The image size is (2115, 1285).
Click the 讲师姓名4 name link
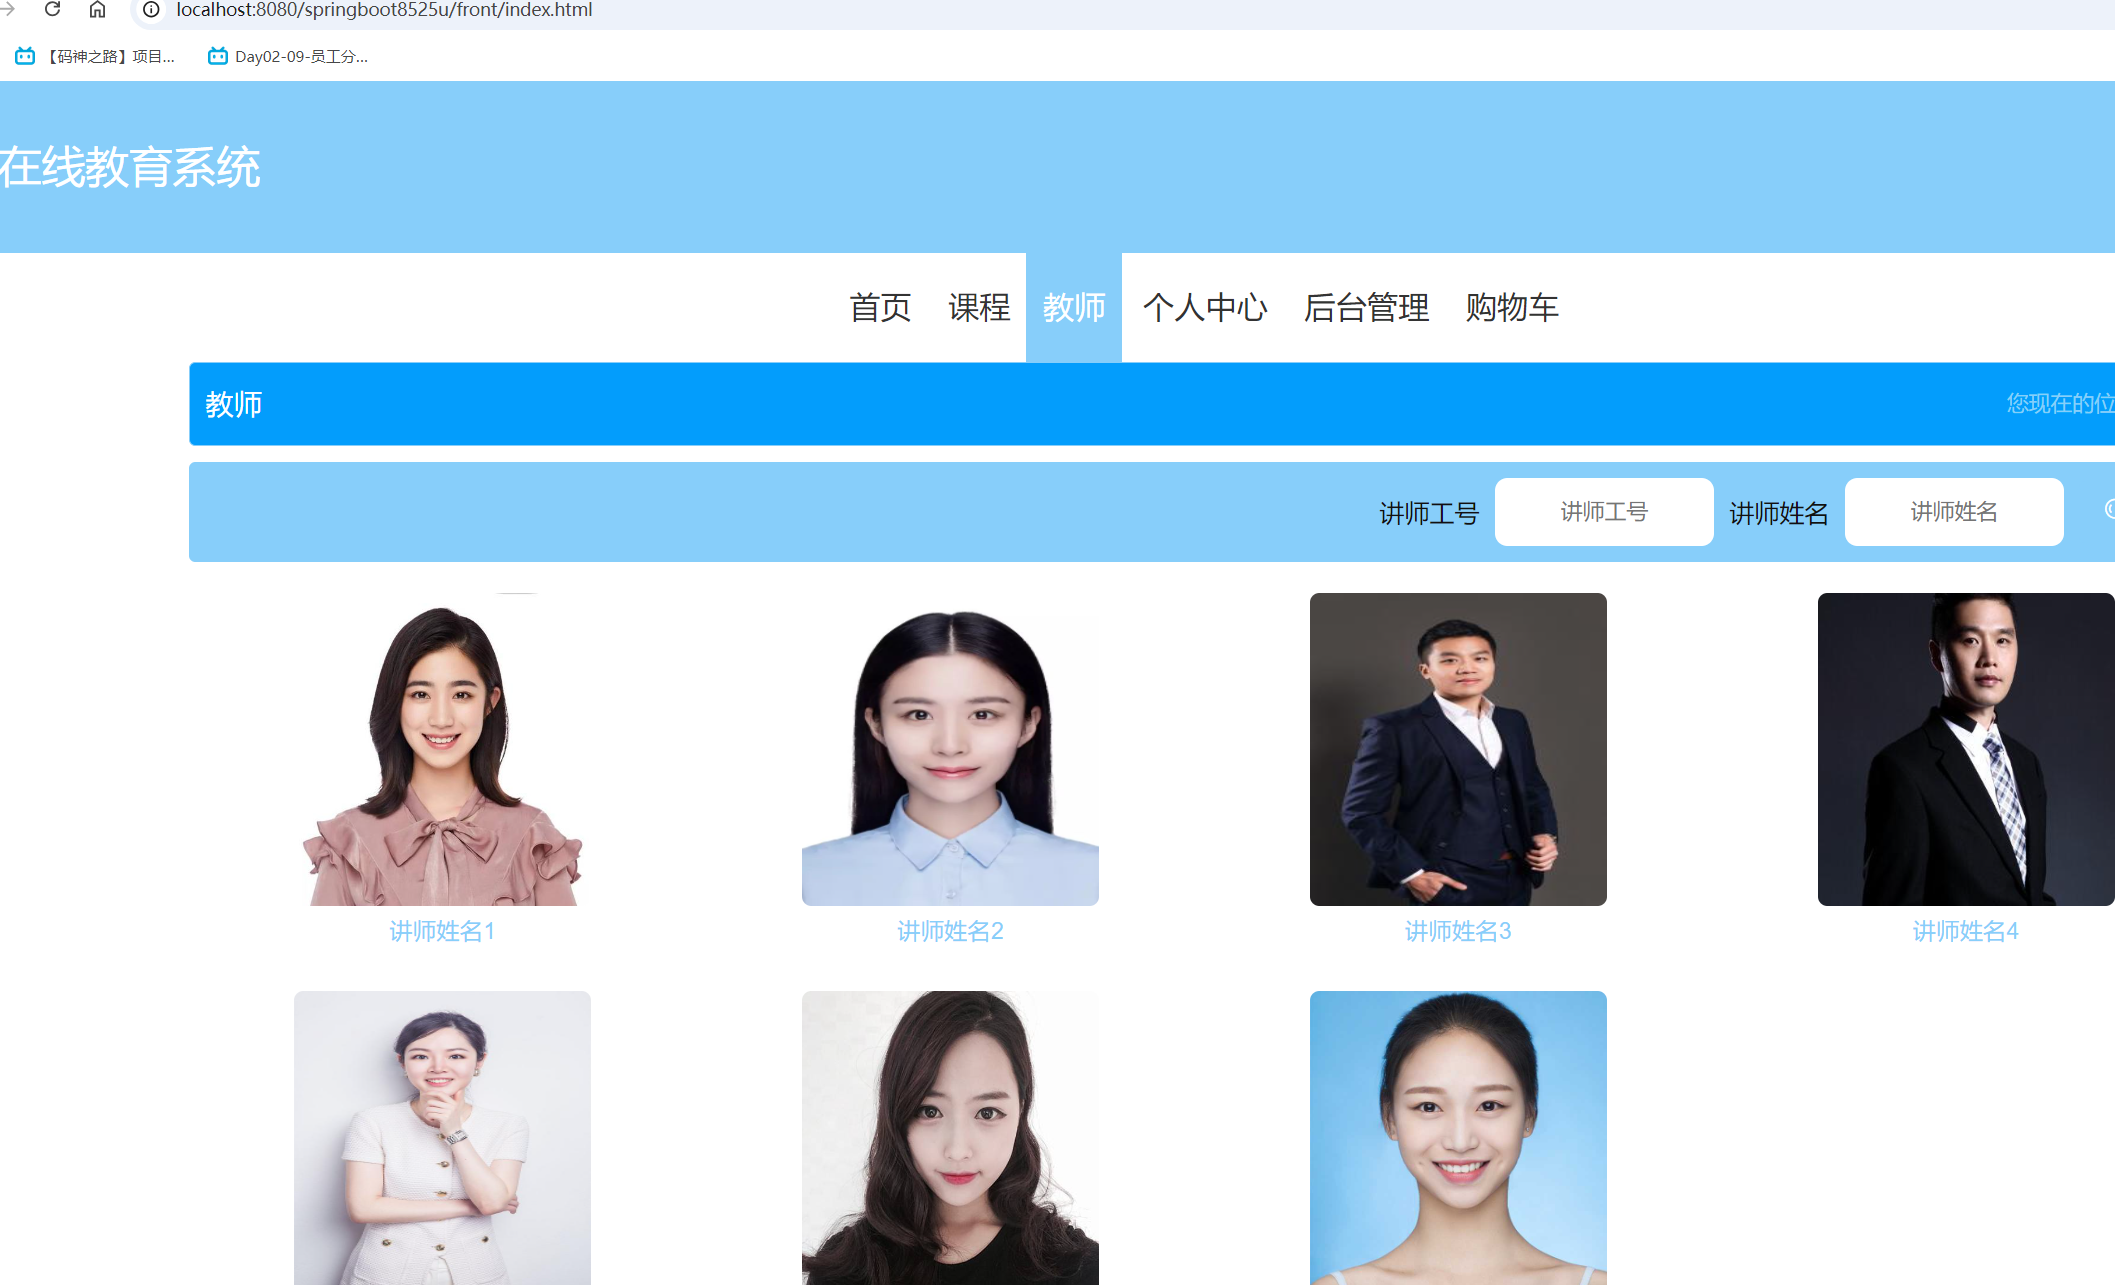click(1965, 932)
